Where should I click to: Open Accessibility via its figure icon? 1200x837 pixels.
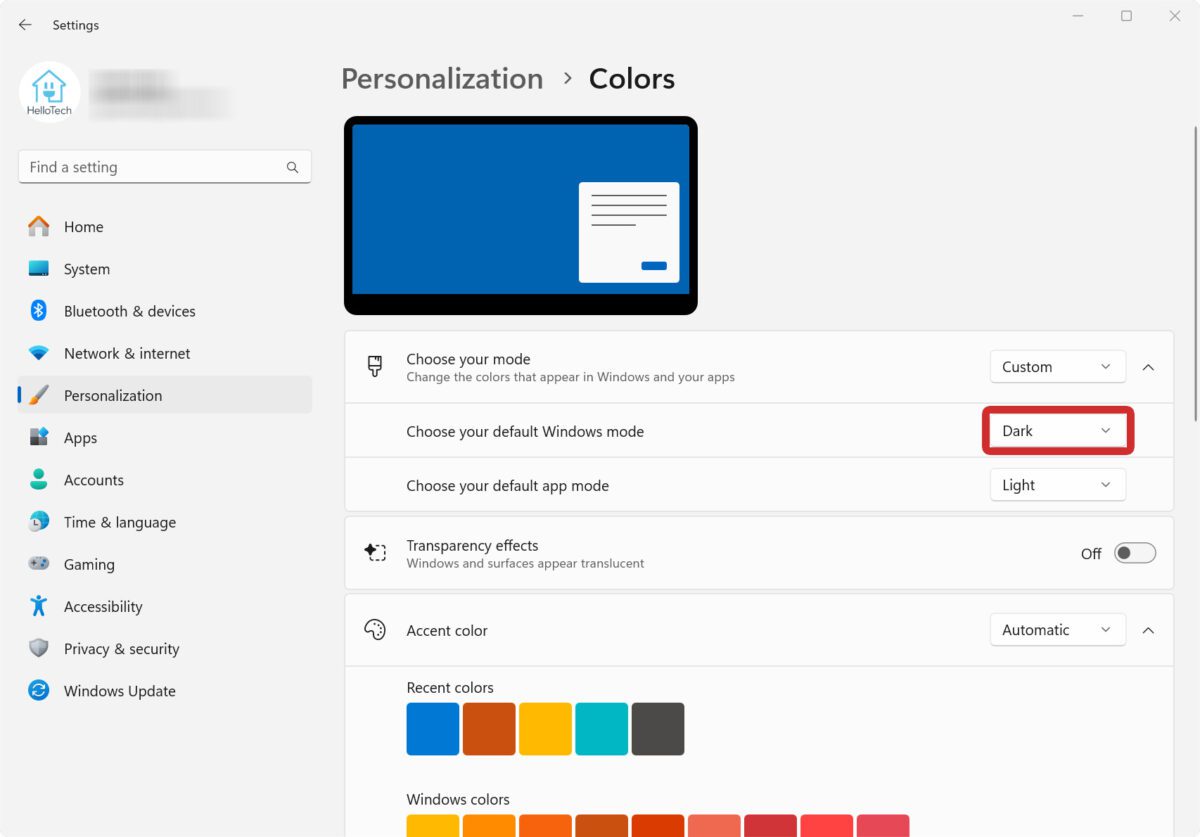click(39, 606)
